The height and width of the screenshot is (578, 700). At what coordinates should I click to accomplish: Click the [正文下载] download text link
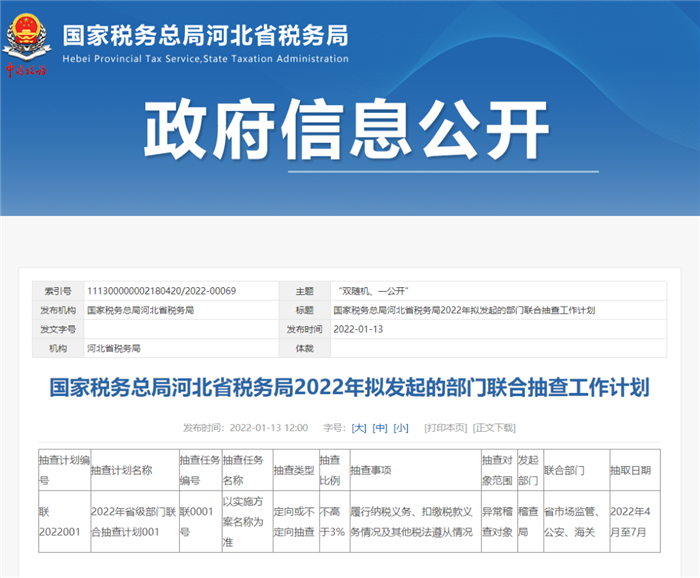(494, 428)
